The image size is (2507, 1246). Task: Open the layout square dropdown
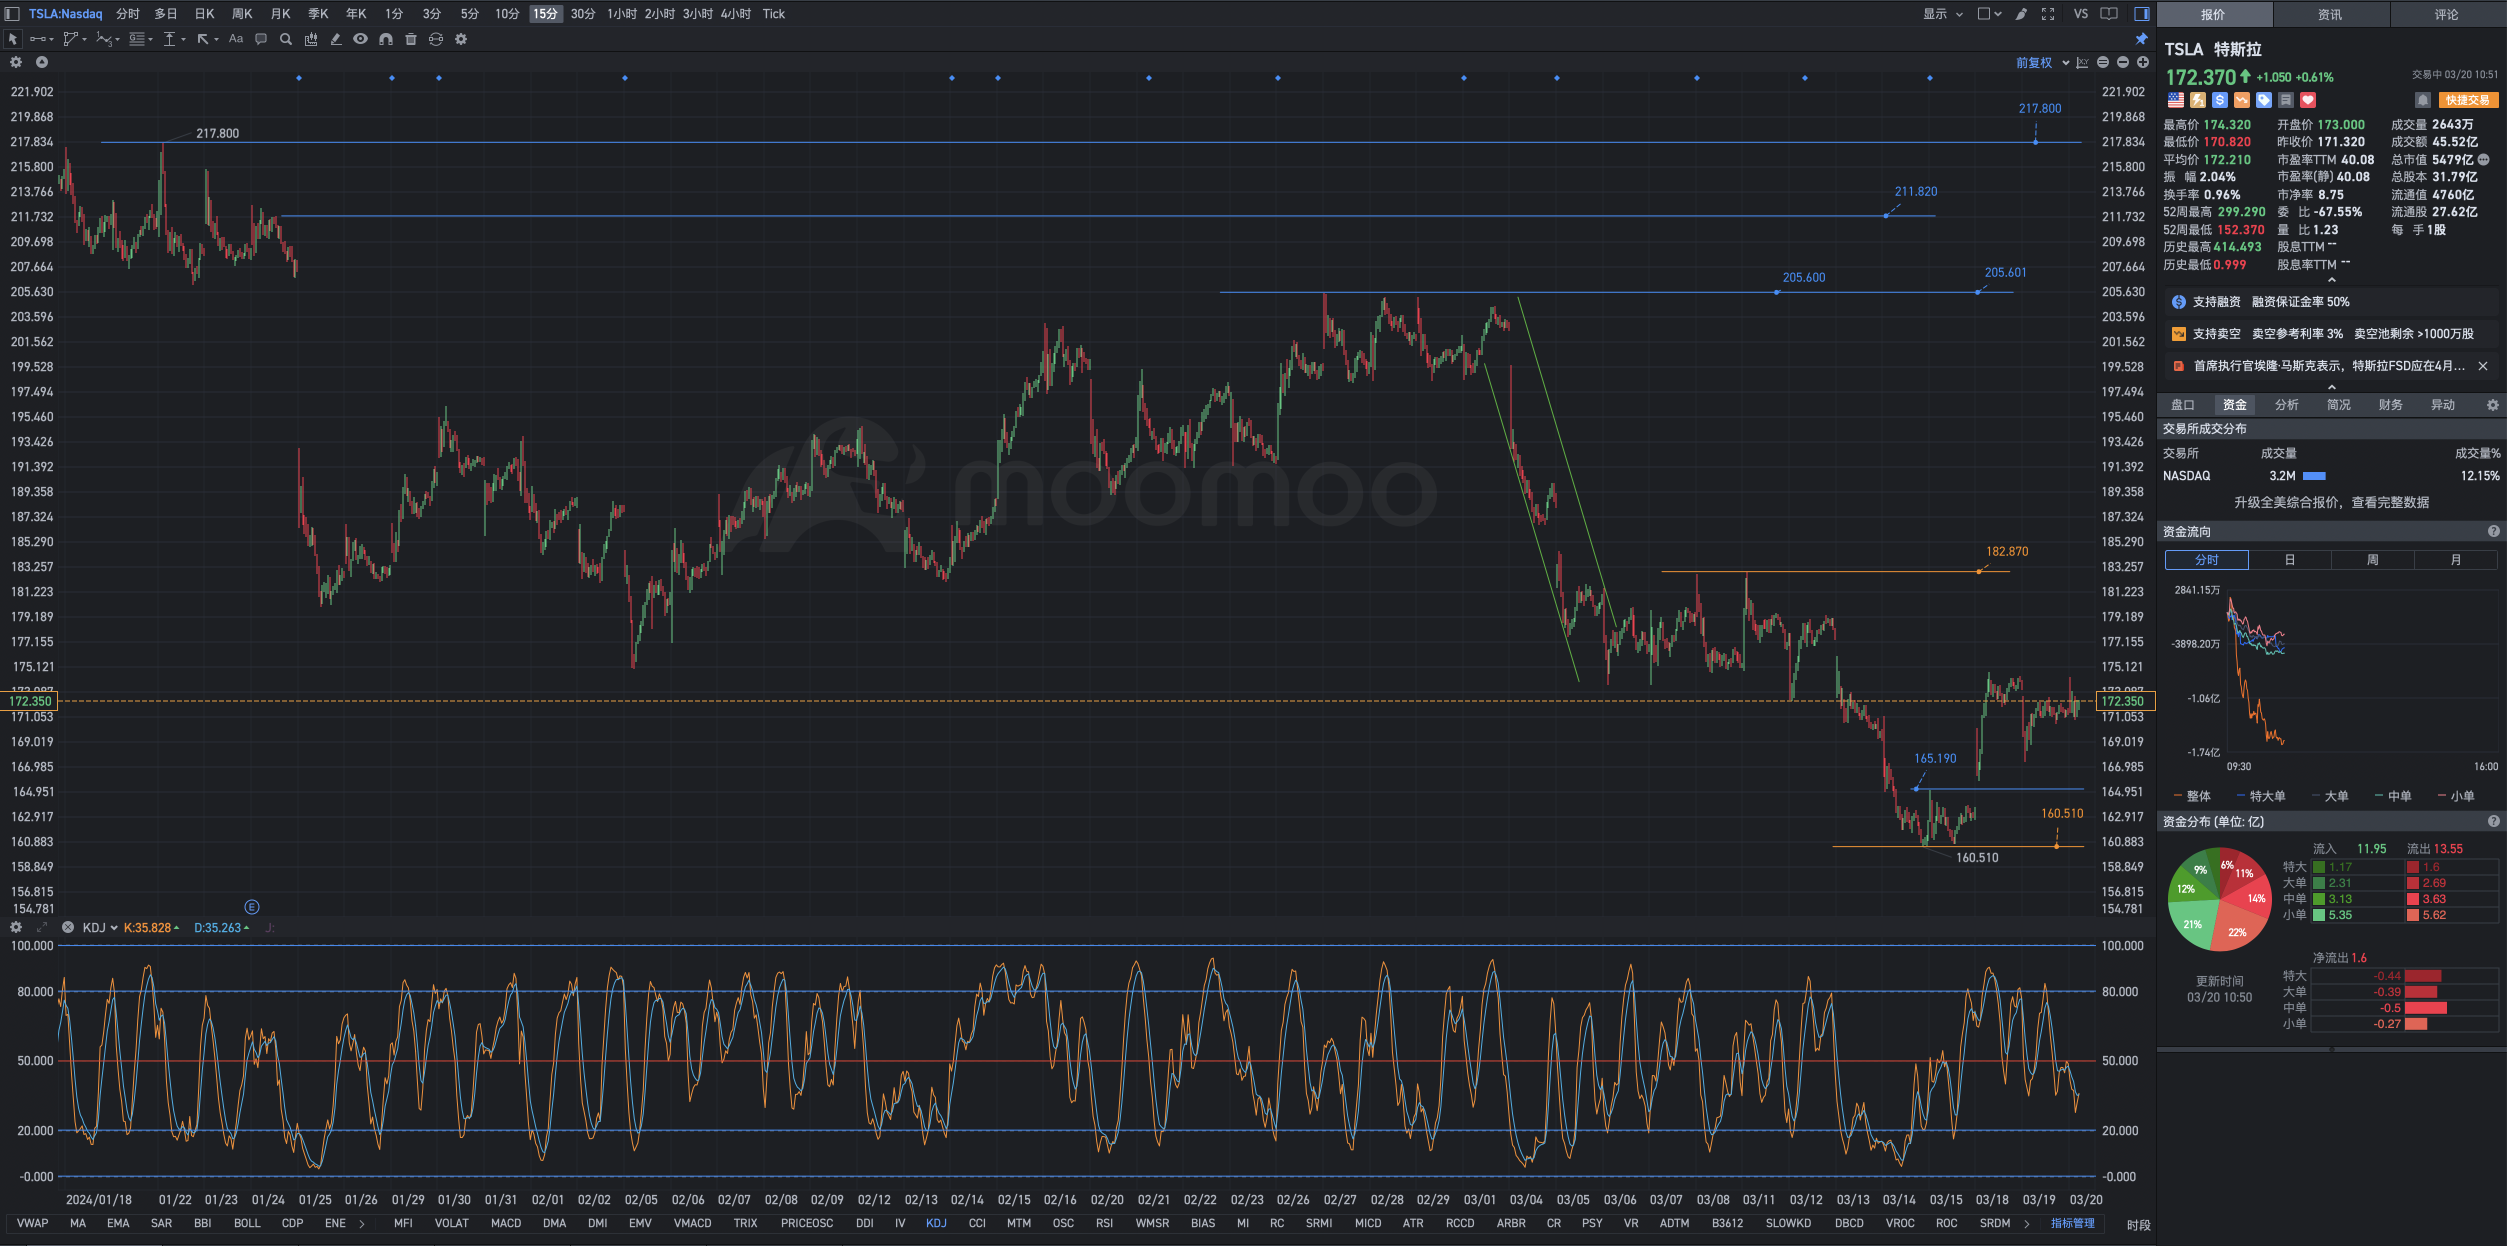tap(1989, 14)
